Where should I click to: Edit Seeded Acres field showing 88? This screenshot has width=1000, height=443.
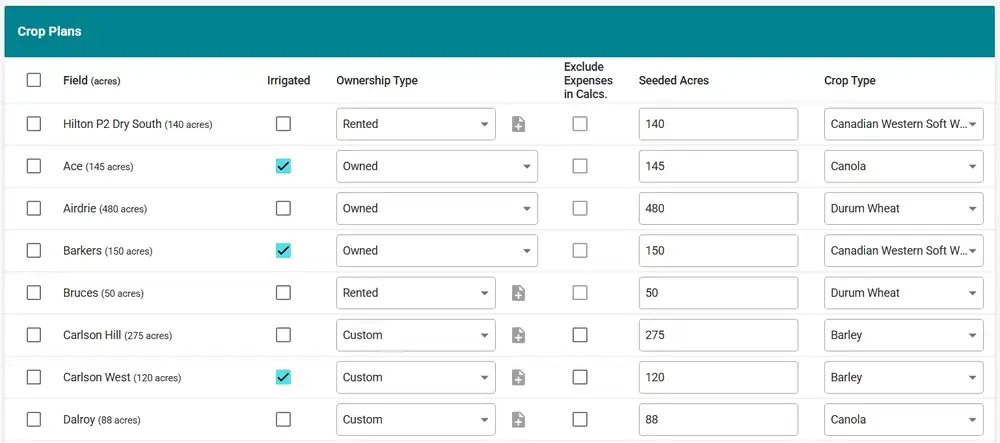pos(718,419)
